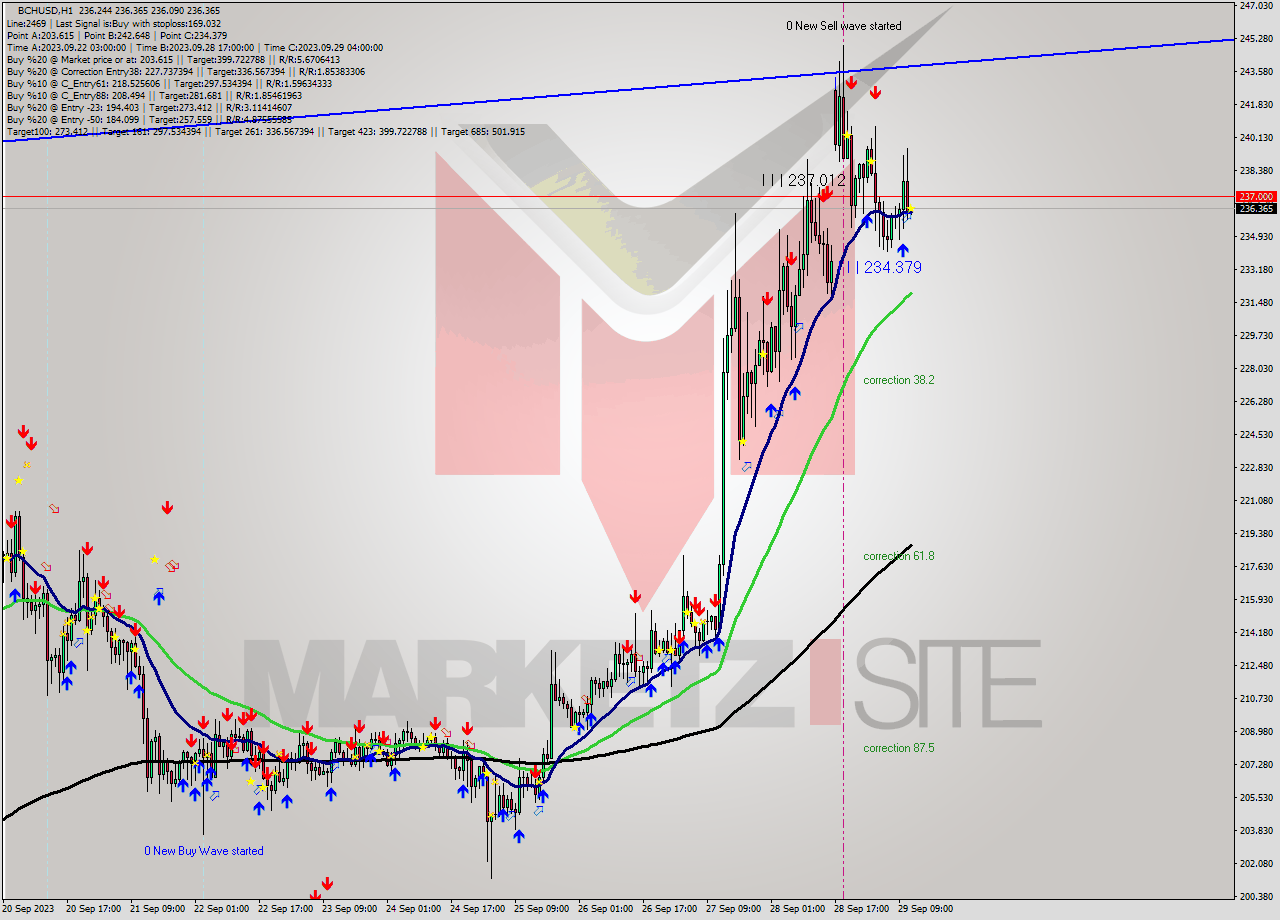Click the '26 Sep 17:00' time label
This screenshot has width=1280, height=920.
click(670, 910)
